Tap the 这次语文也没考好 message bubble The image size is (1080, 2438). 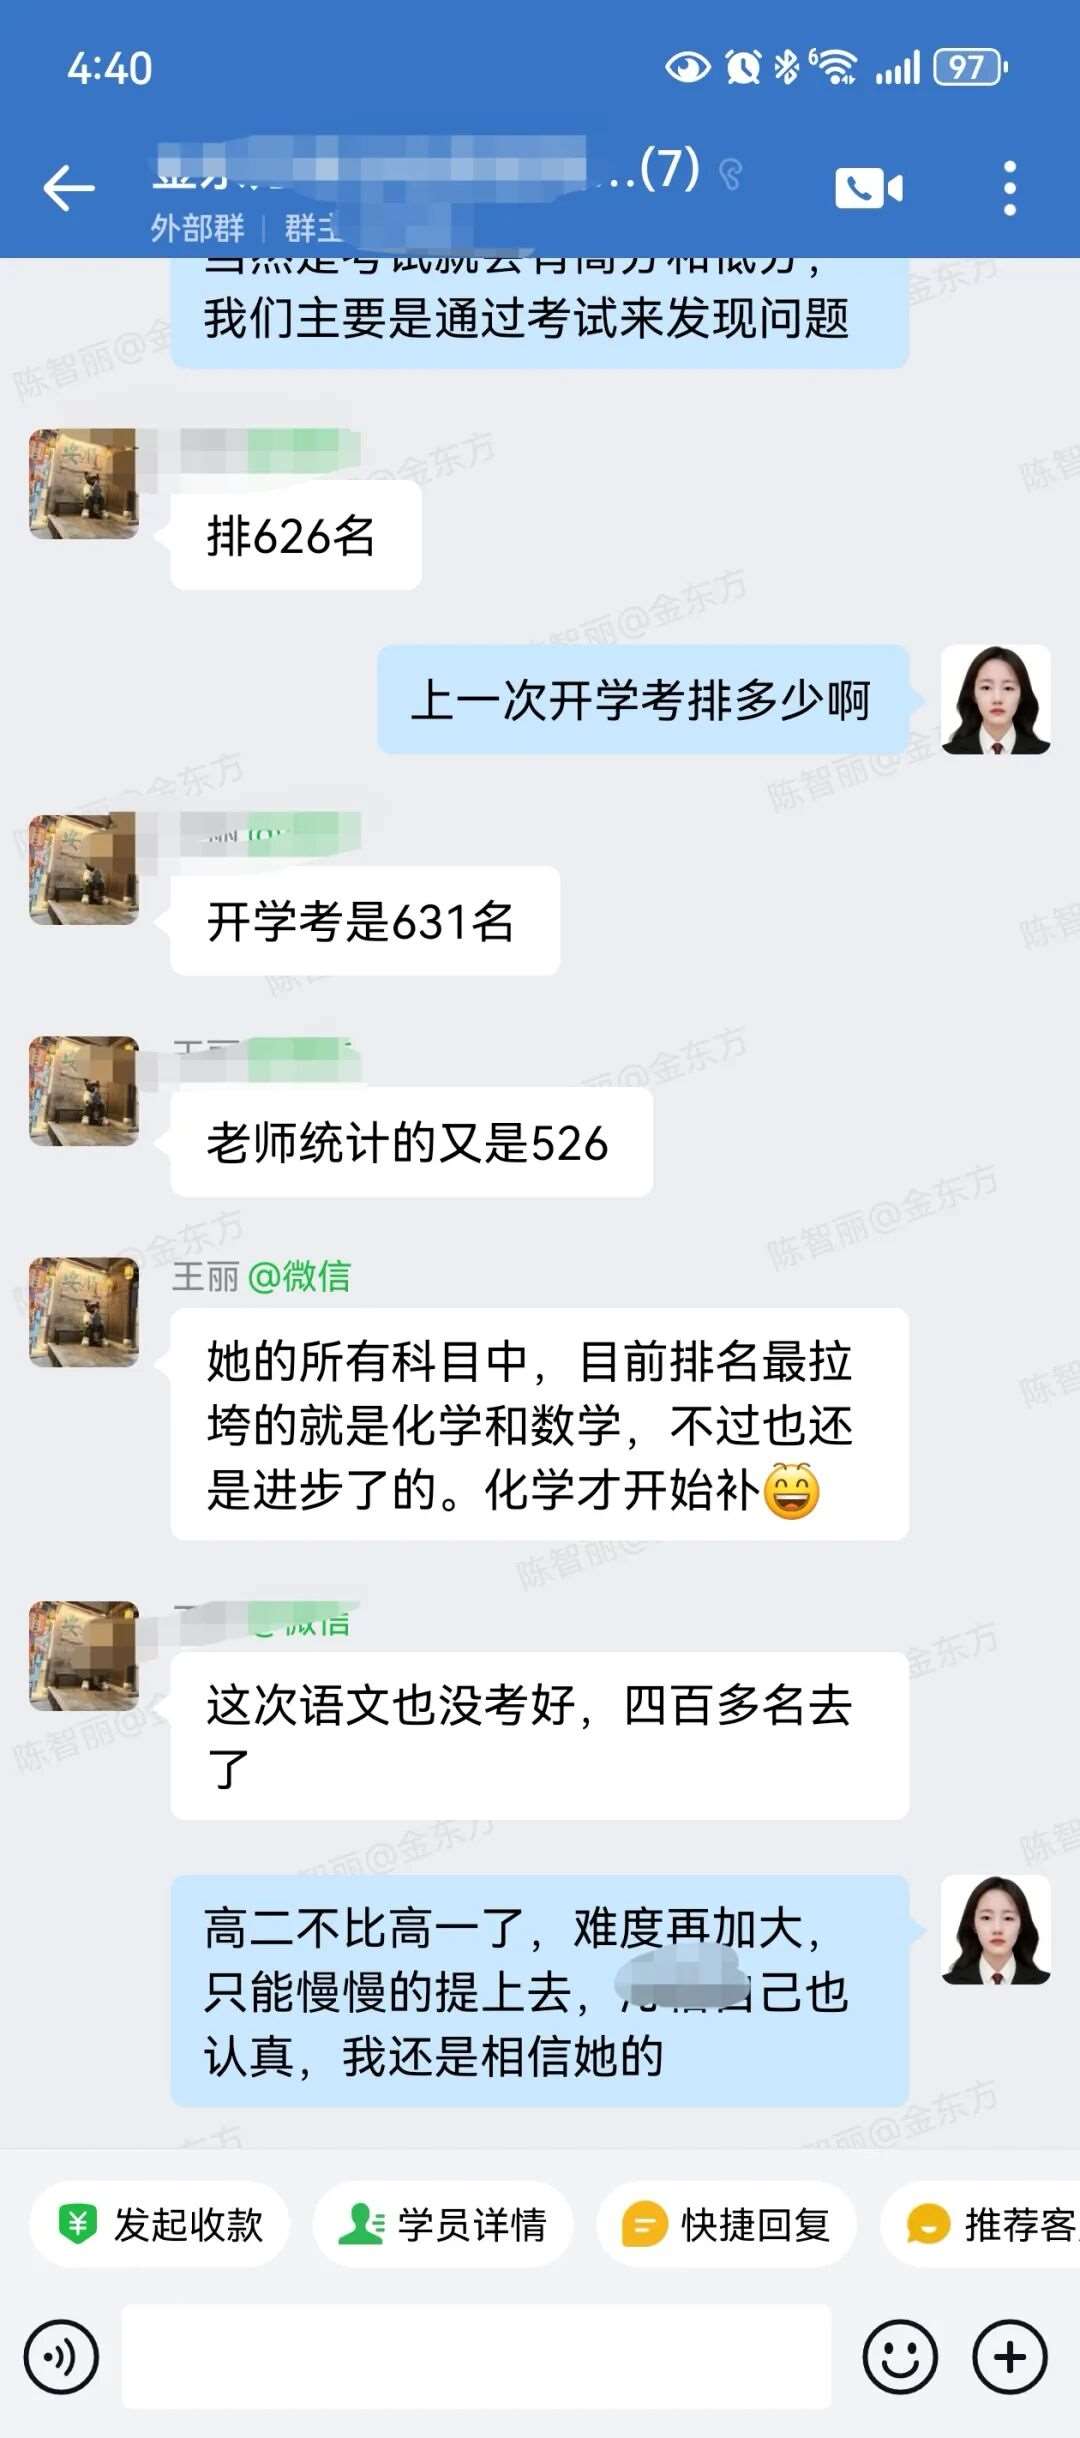coord(540,1736)
